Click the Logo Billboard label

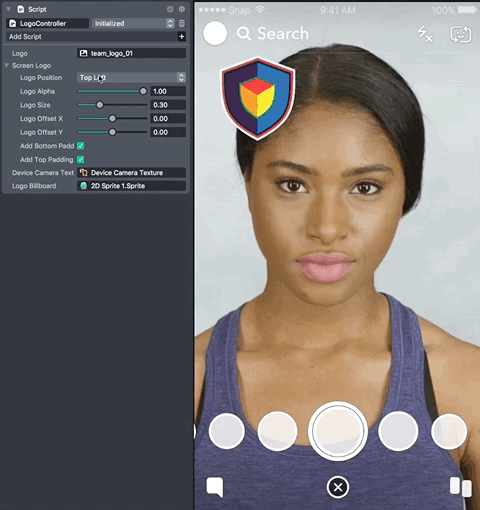coord(34,186)
